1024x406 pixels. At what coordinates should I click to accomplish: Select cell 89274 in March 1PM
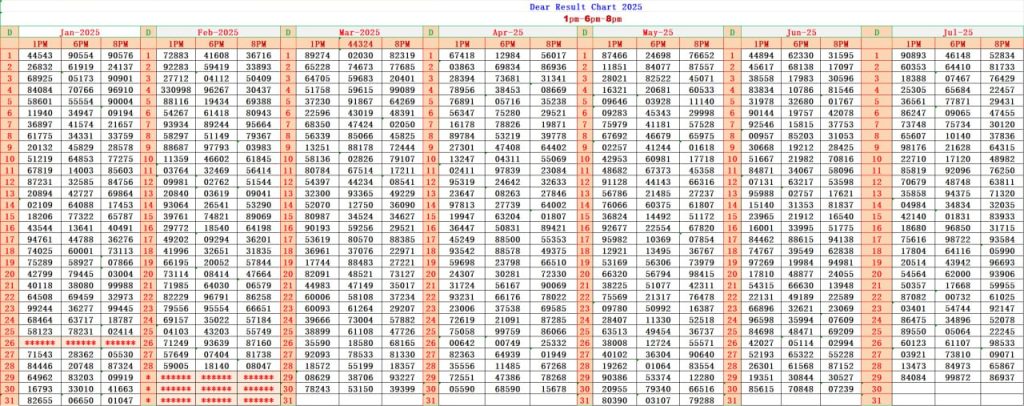point(317,55)
